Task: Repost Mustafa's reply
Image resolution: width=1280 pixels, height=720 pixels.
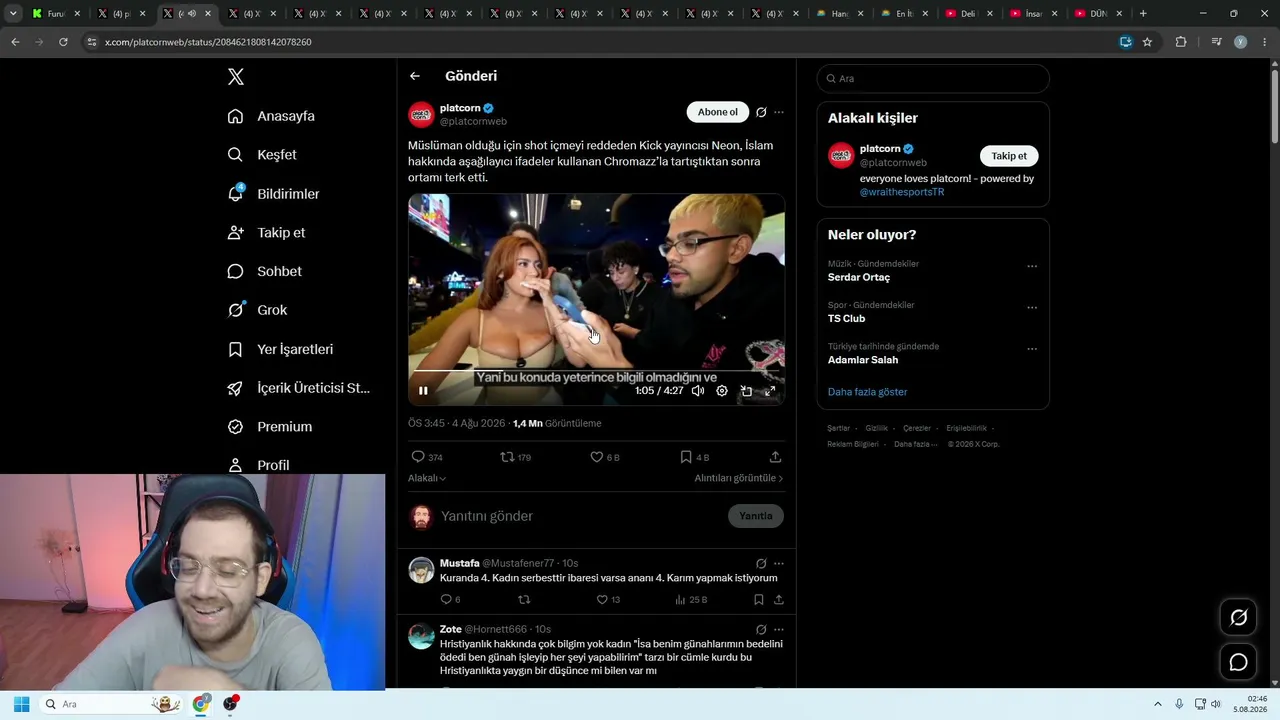Action: click(523, 600)
